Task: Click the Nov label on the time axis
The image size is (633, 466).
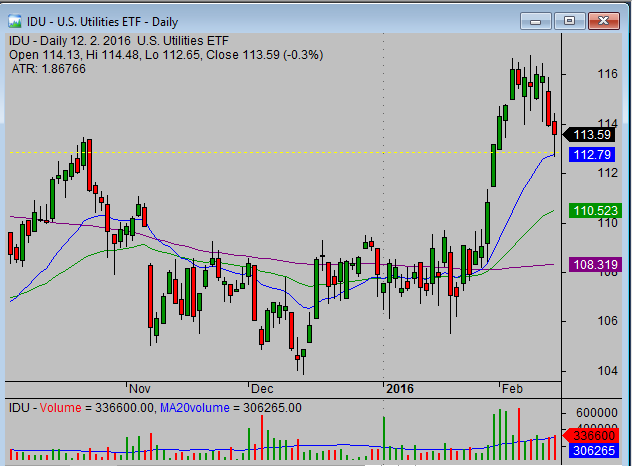Action: click(140, 389)
